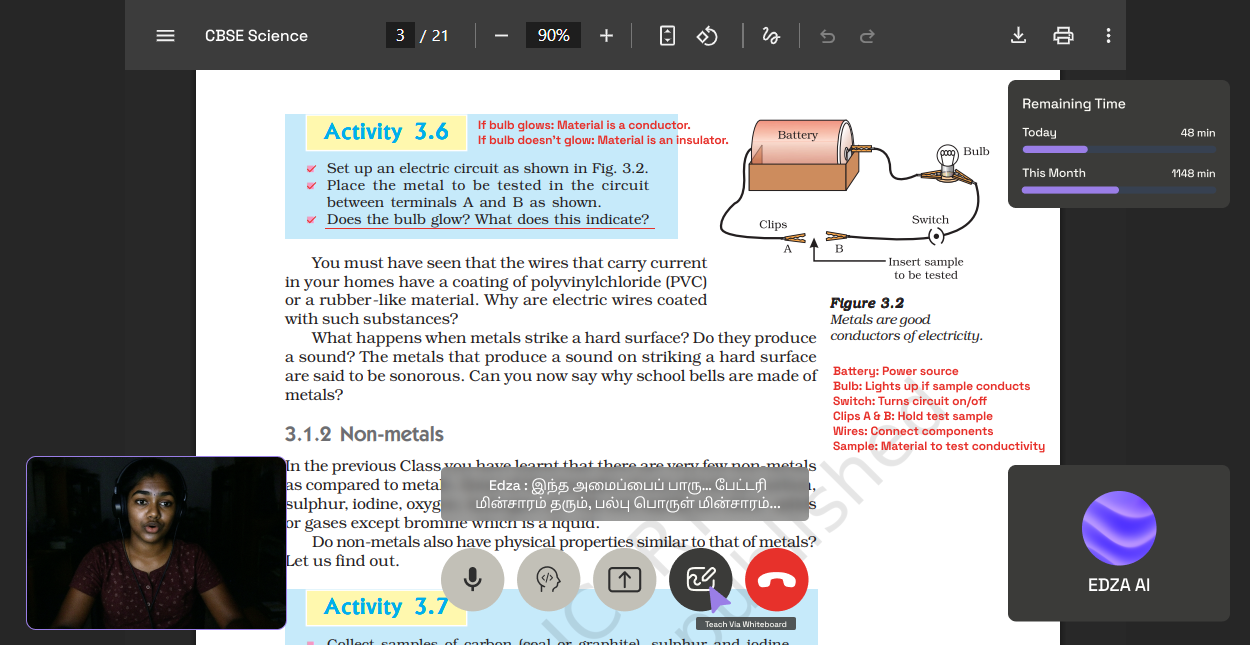This screenshot has height=645, width=1250.
Task: Click the EDZA AI avatar orb
Action: tap(1119, 528)
